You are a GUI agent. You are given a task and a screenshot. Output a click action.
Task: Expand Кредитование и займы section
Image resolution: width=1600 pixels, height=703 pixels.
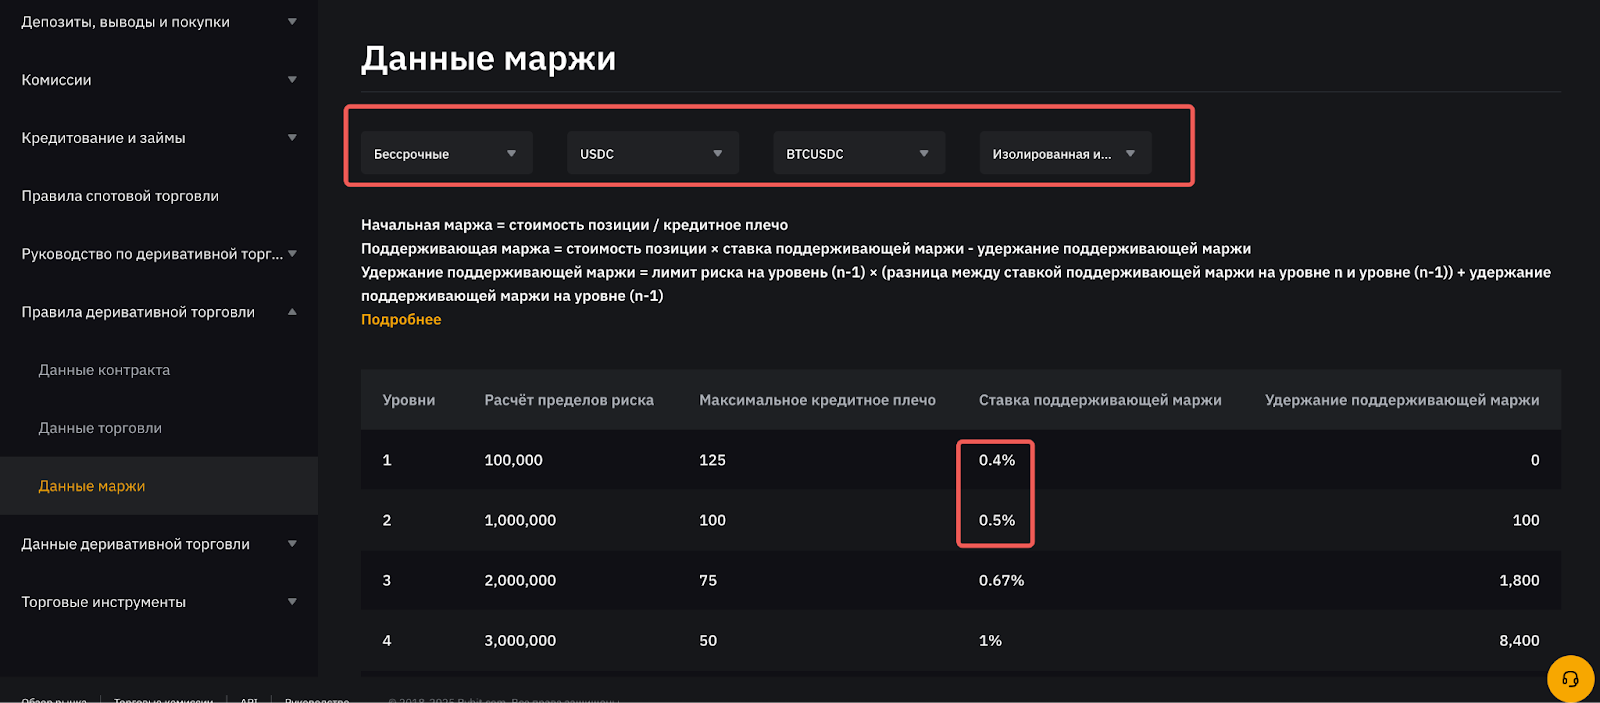tap(158, 138)
